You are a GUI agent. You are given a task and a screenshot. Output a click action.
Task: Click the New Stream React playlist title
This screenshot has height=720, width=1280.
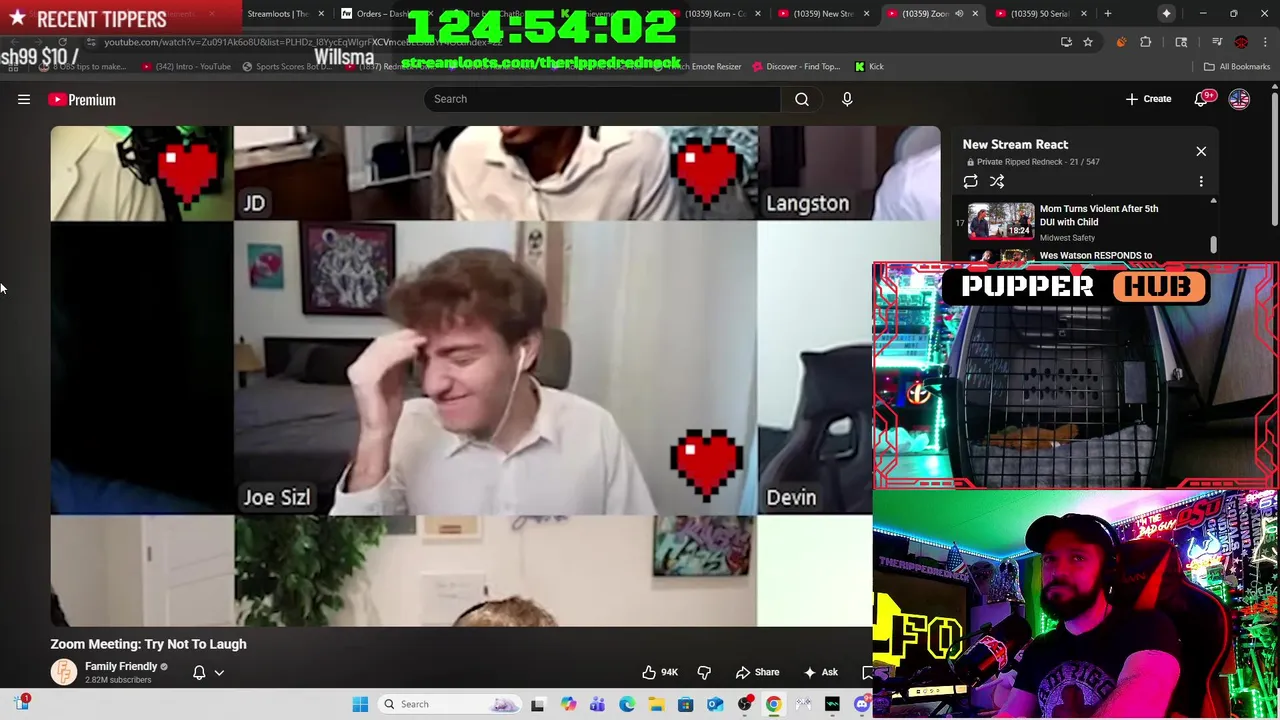point(1015,144)
